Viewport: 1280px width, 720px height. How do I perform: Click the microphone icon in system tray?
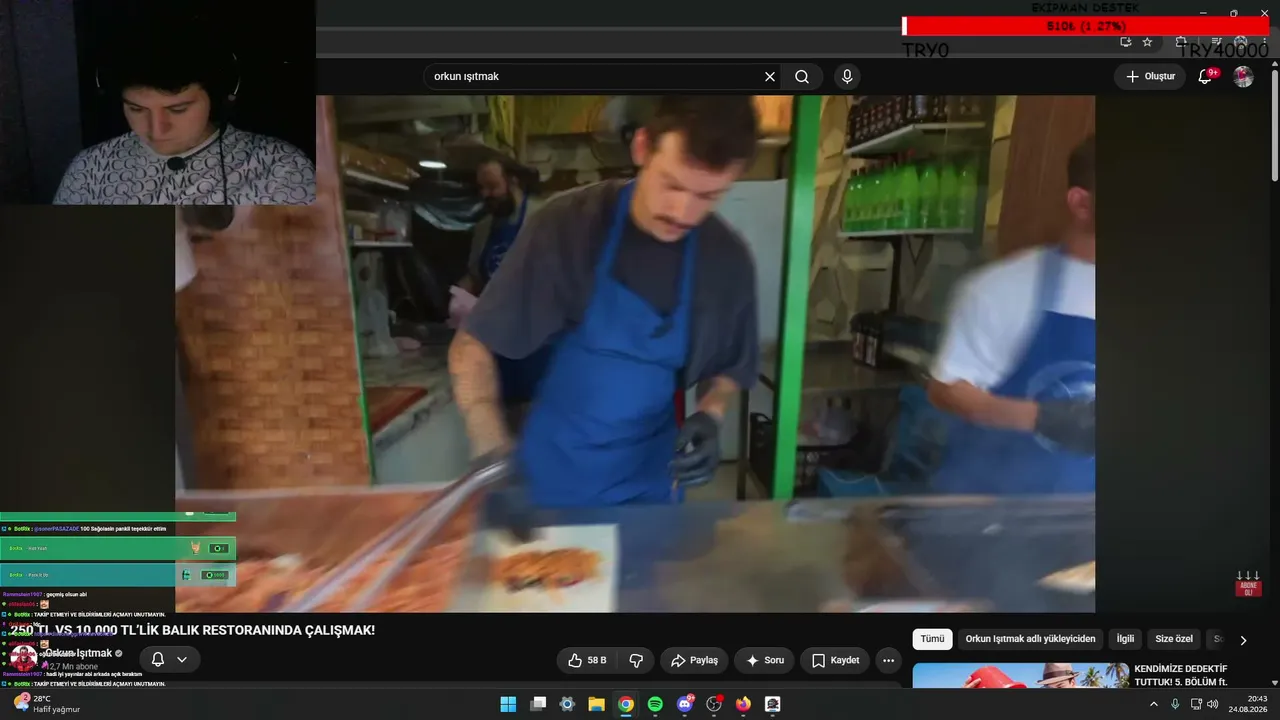1175,704
